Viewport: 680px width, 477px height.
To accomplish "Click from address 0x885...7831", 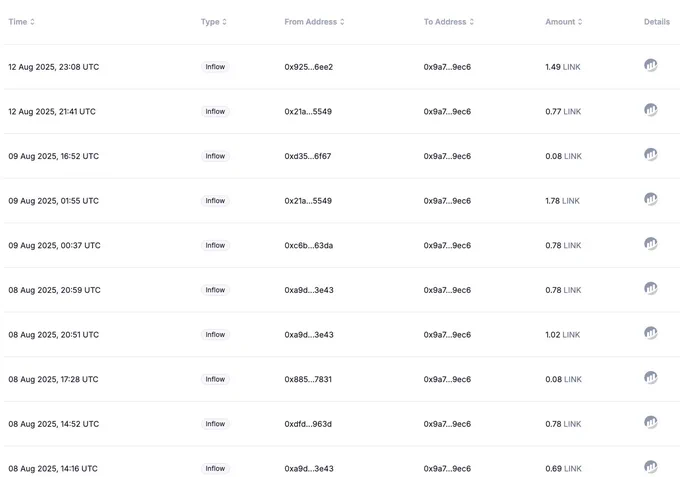I will 308,379.
